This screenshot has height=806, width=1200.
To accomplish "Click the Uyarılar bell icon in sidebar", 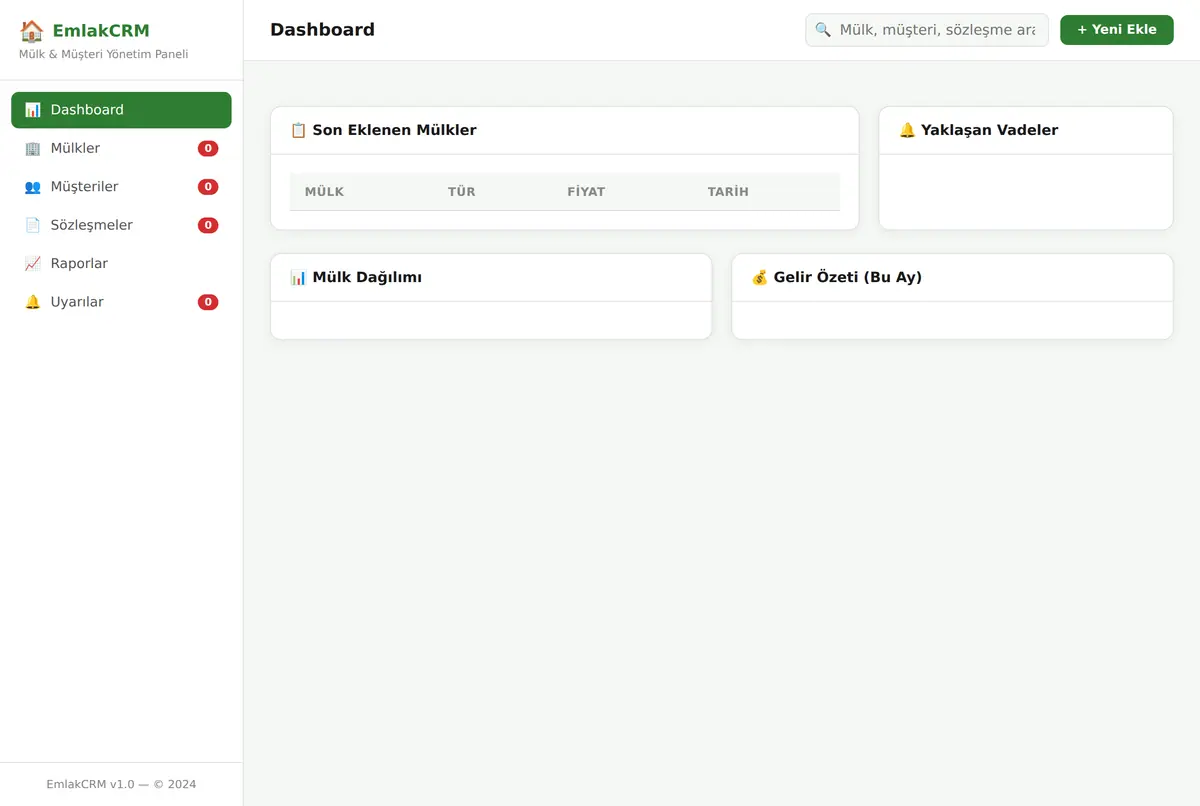I will click(x=33, y=302).
